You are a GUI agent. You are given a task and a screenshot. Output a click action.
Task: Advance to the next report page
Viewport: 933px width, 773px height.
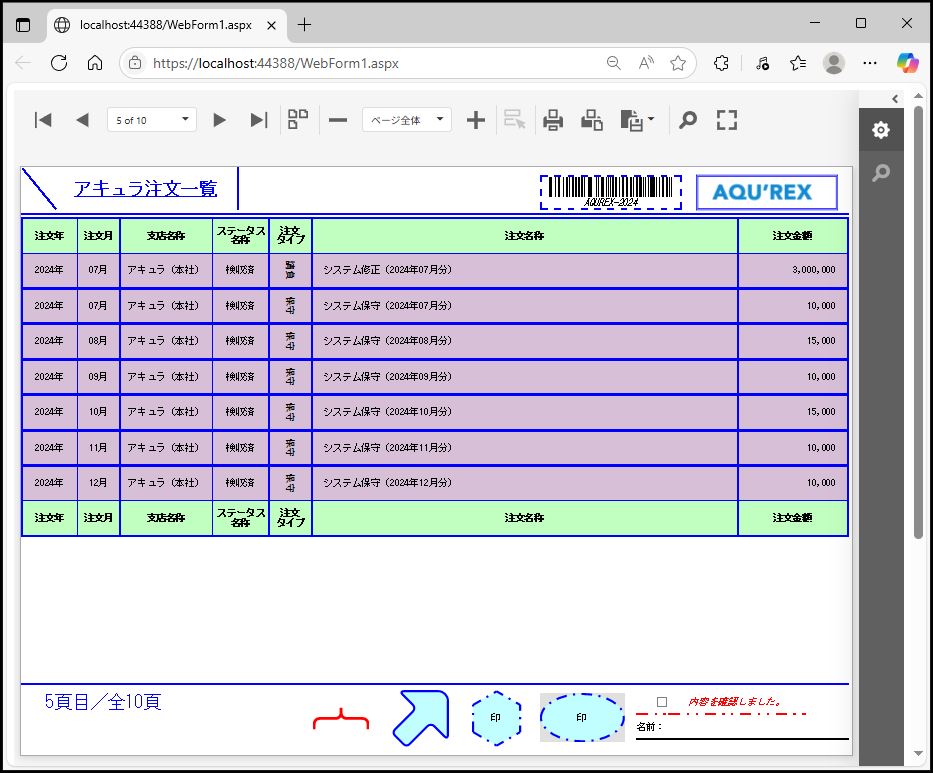(x=219, y=120)
